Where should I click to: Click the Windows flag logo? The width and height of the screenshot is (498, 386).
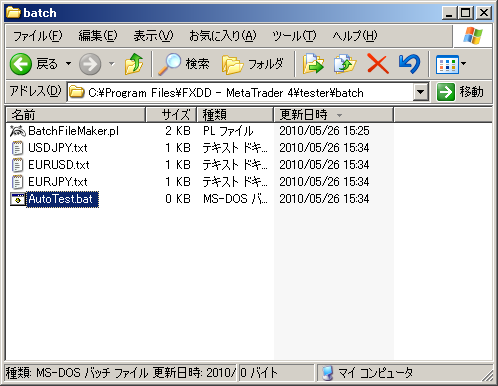tap(473, 36)
